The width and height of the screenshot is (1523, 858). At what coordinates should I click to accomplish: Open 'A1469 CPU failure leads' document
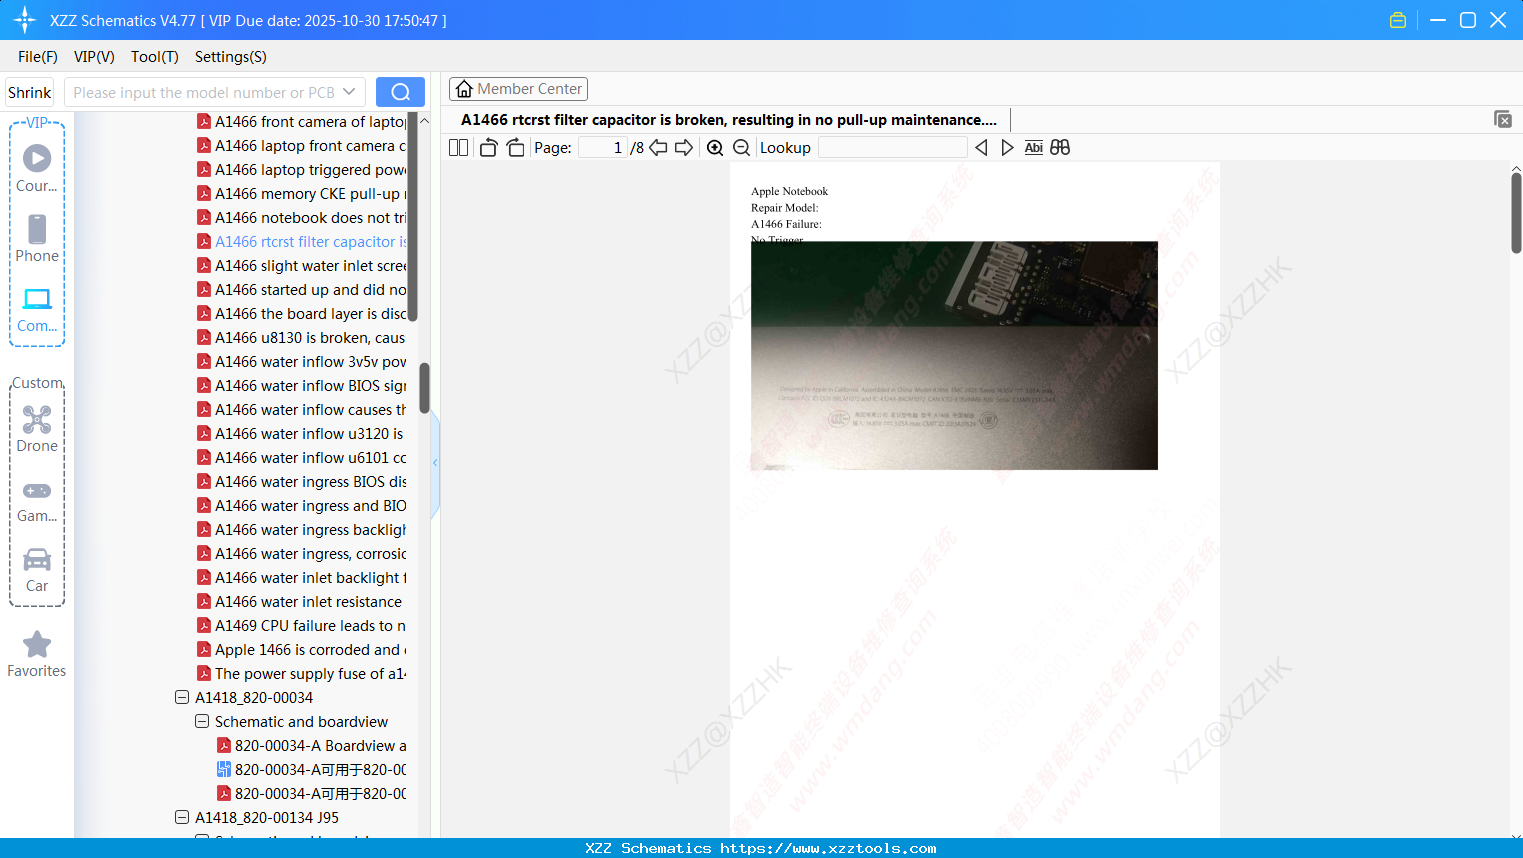(x=302, y=625)
